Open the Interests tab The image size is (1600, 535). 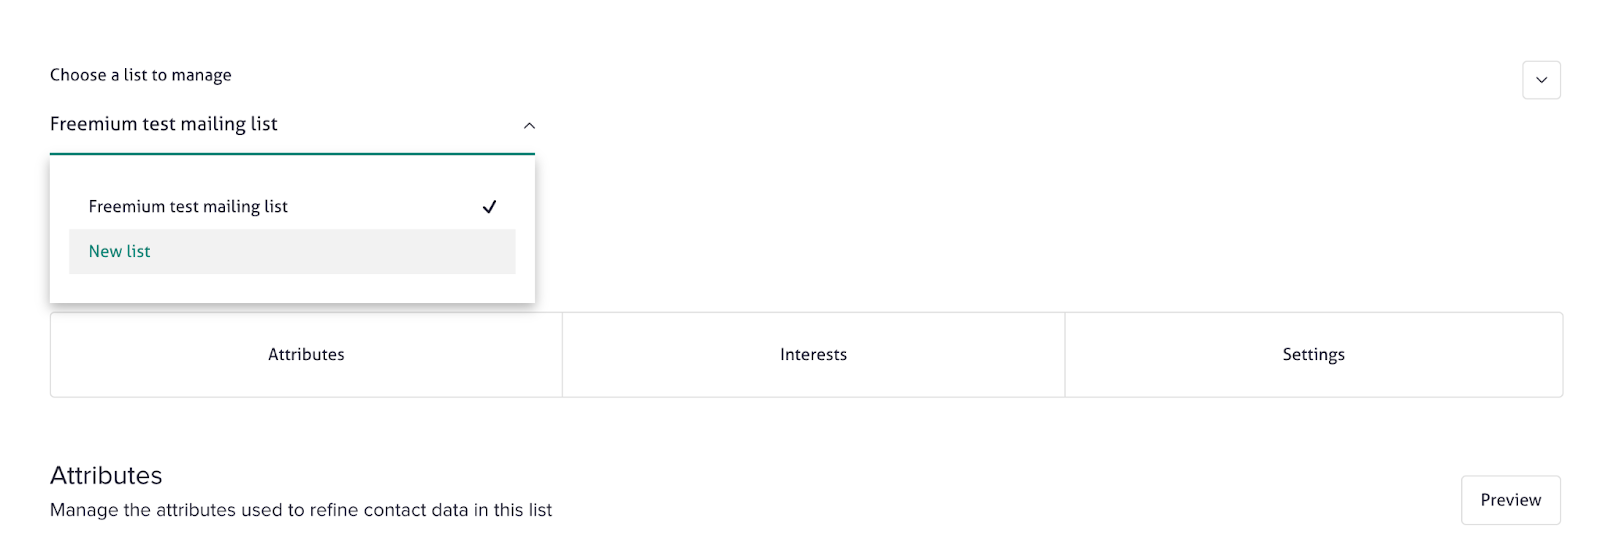tap(813, 355)
